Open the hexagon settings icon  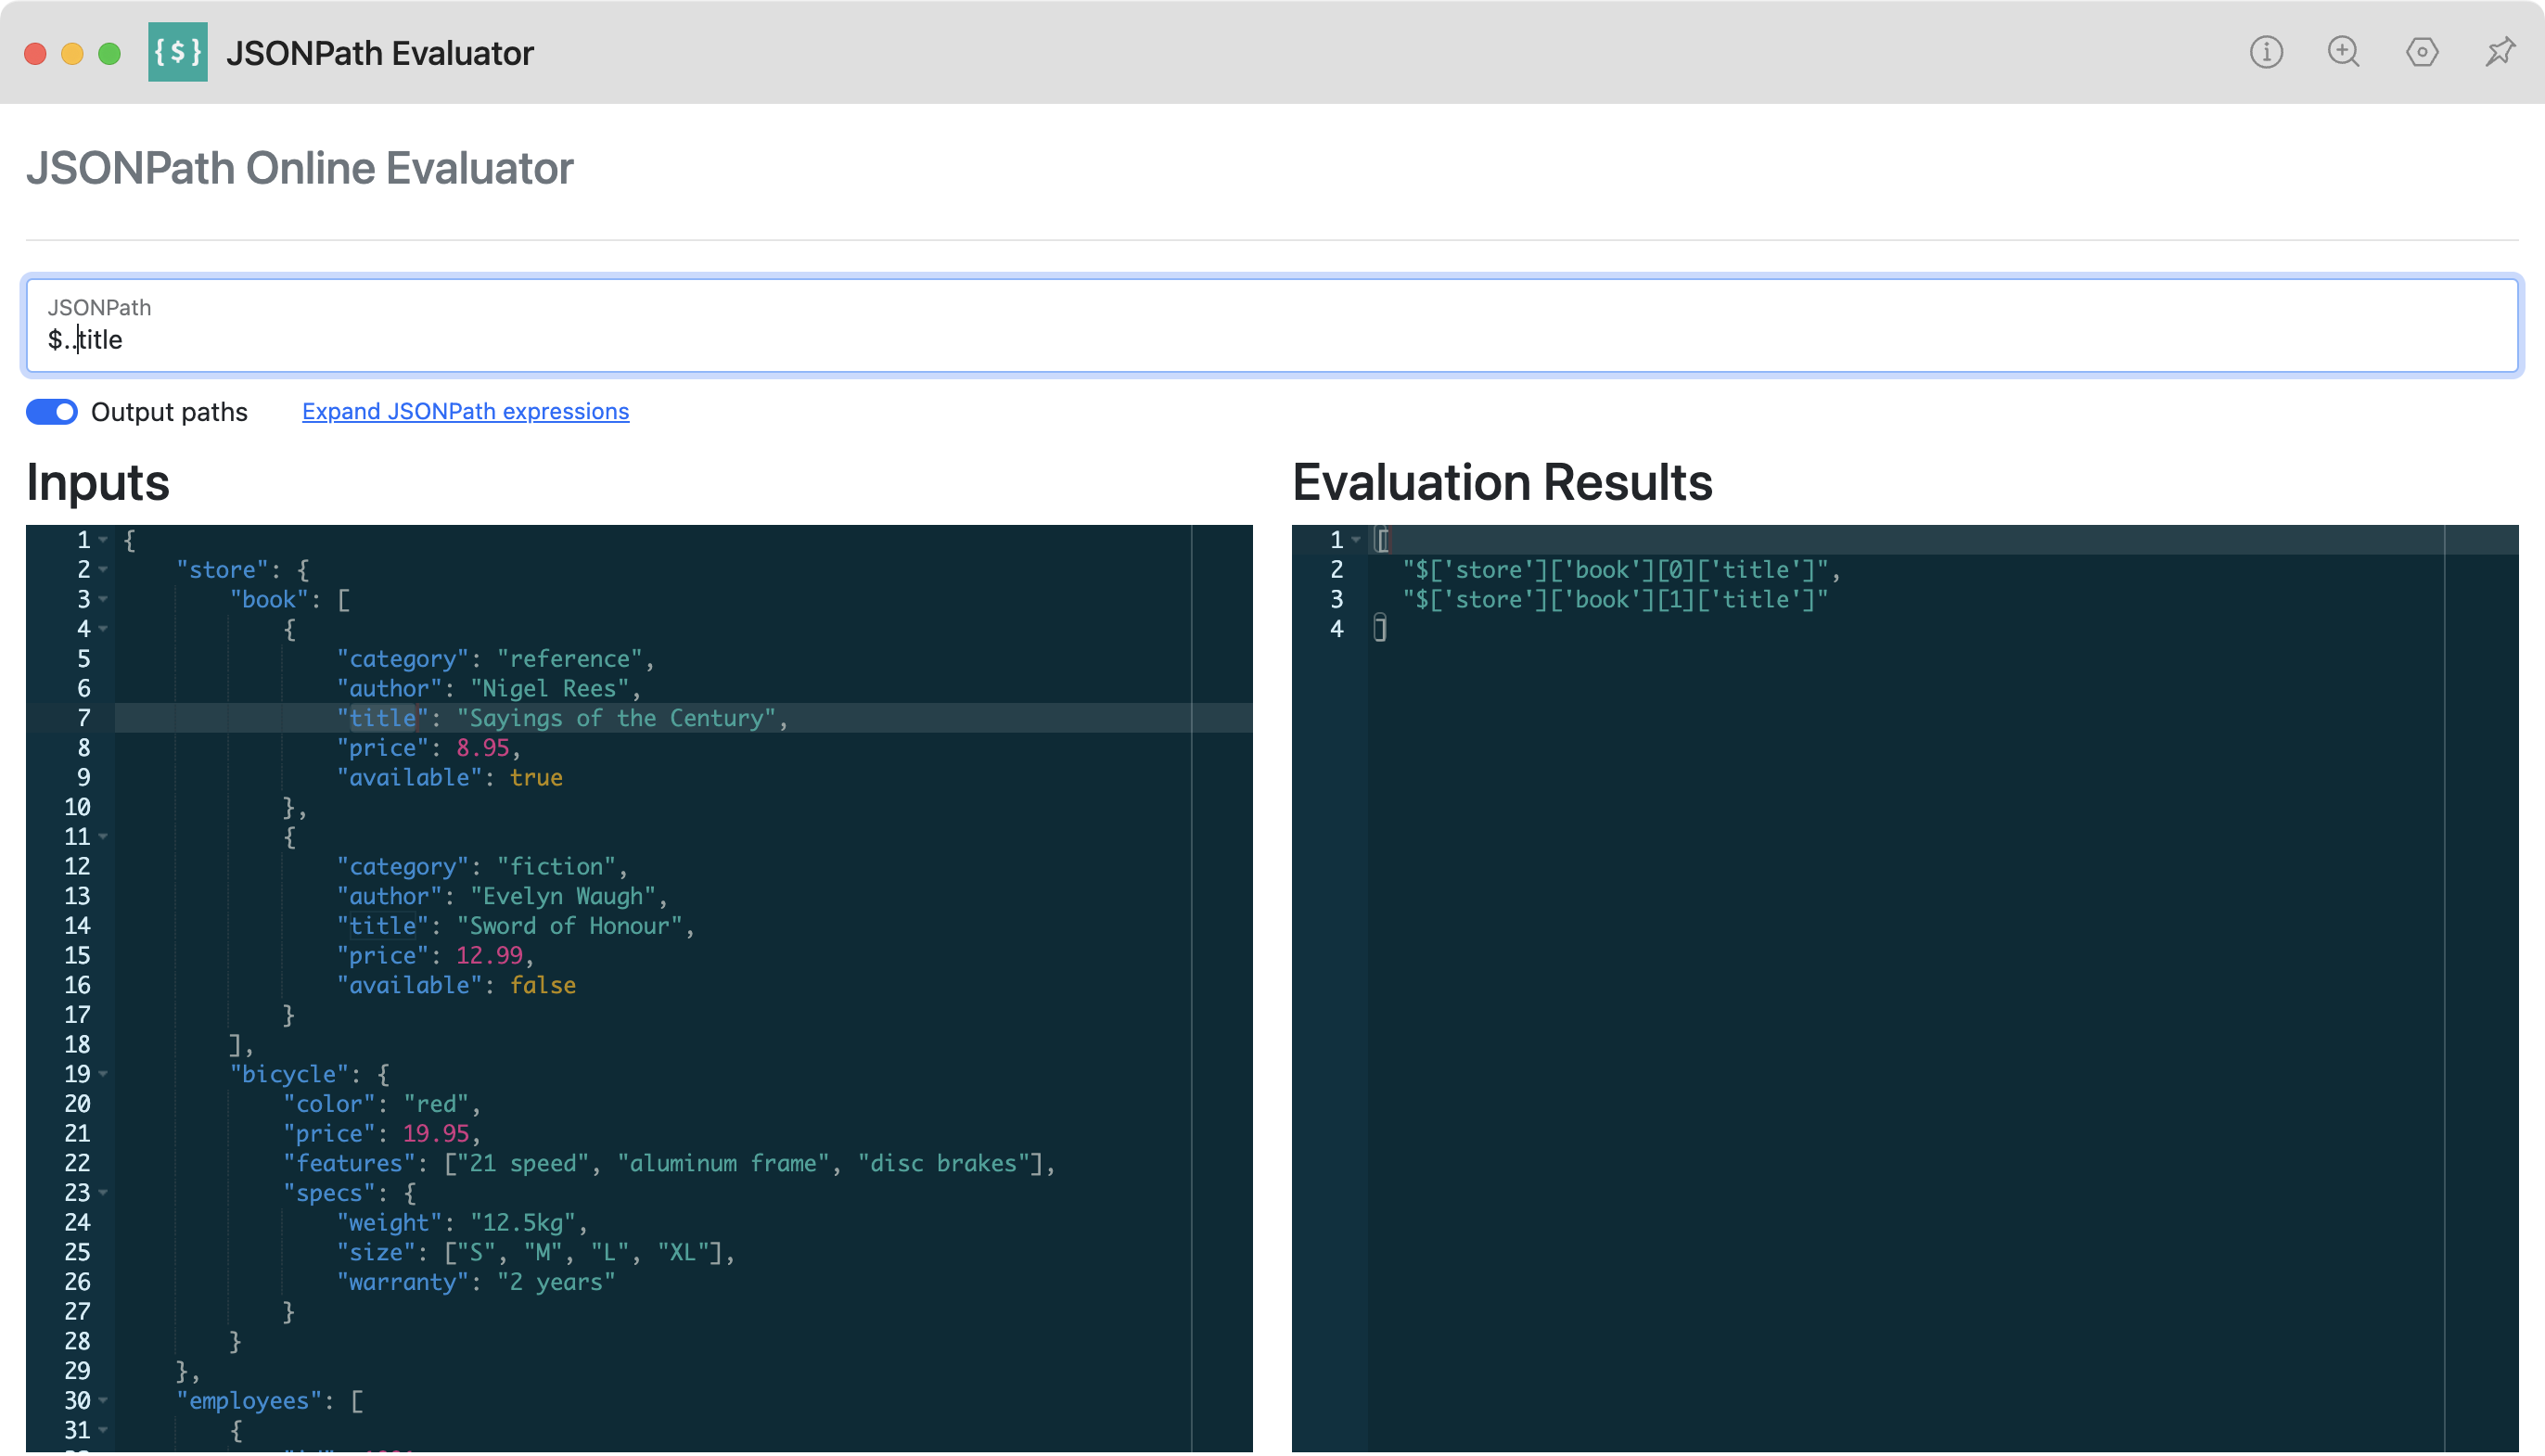(x=2422, y=52)
